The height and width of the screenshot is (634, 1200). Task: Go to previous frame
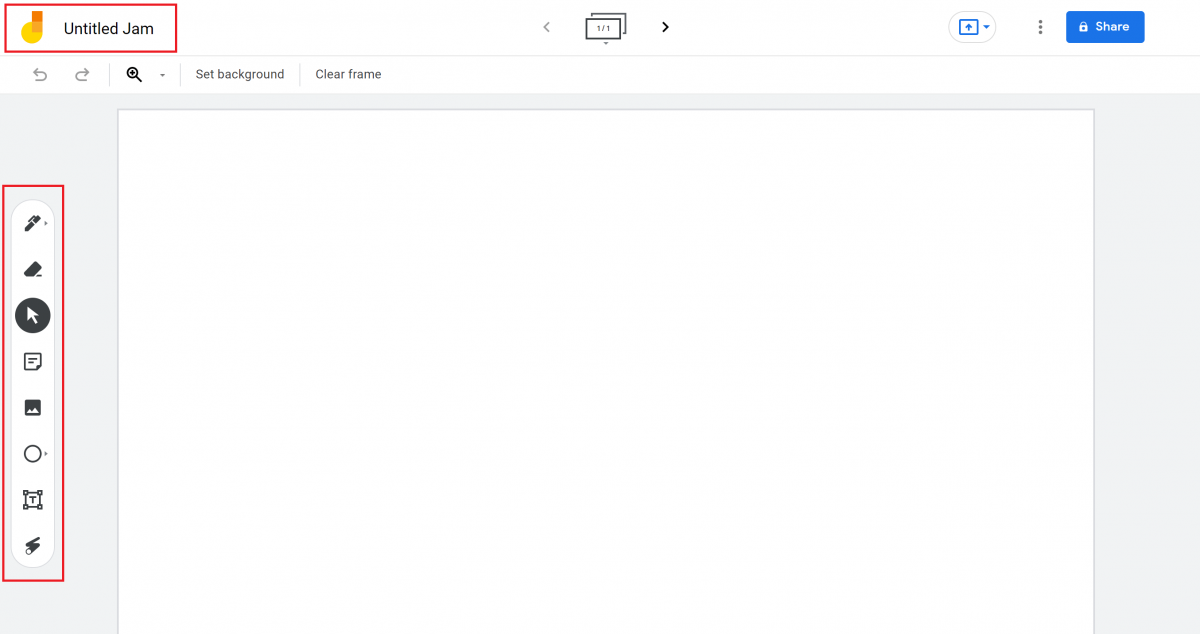point(546,27)
